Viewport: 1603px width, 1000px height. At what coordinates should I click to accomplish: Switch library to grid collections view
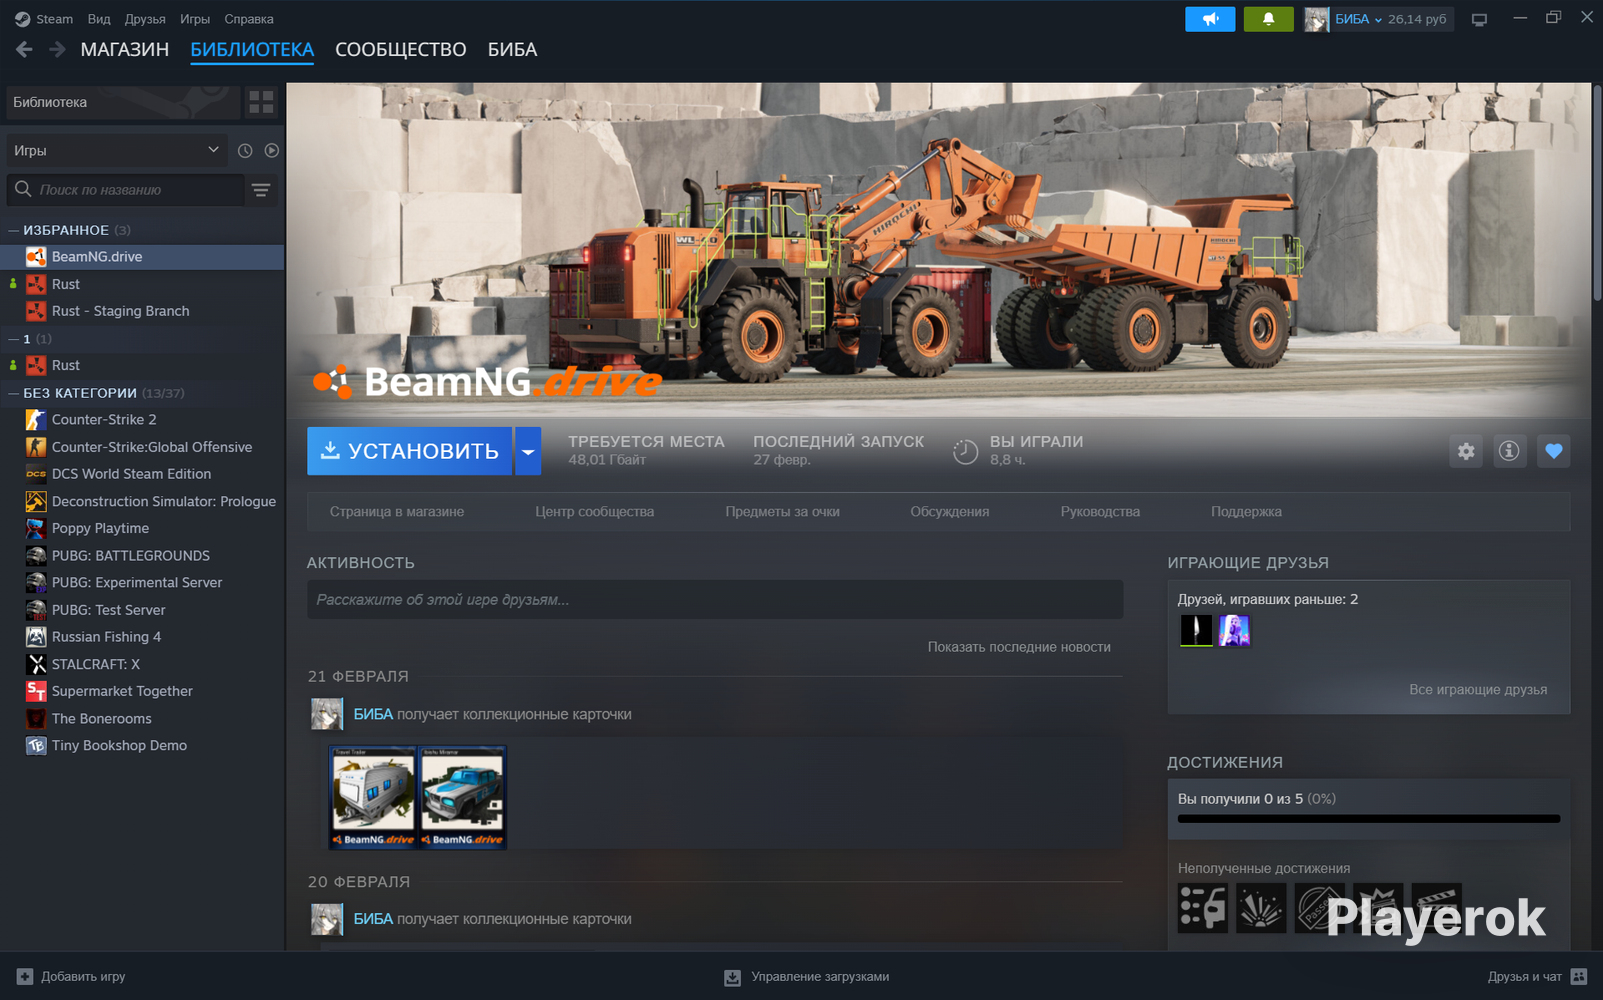[x=261, y=102]
